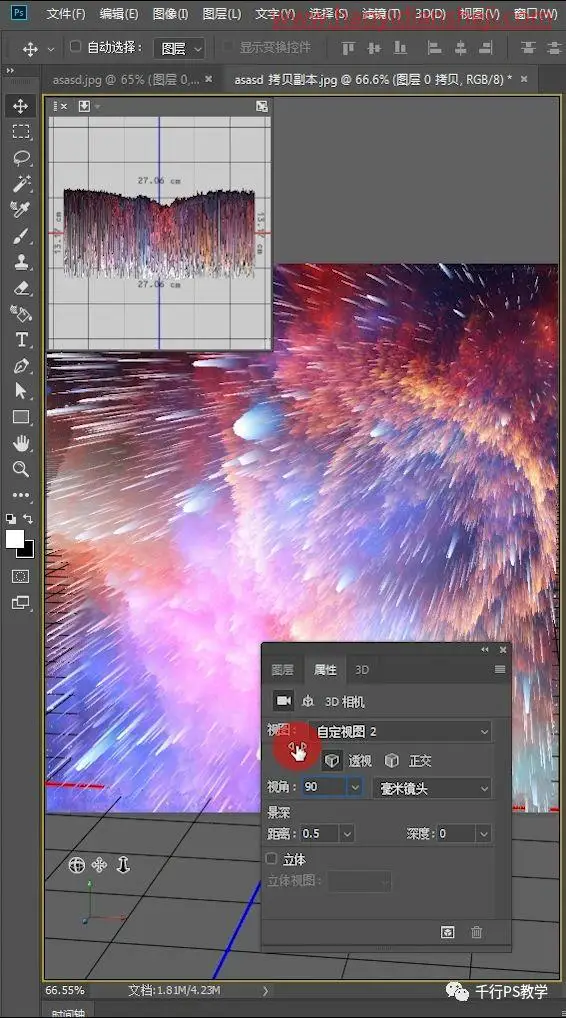Select the Eraser tool
Screen dimensions: 566x1018
[x=21, y=288]
